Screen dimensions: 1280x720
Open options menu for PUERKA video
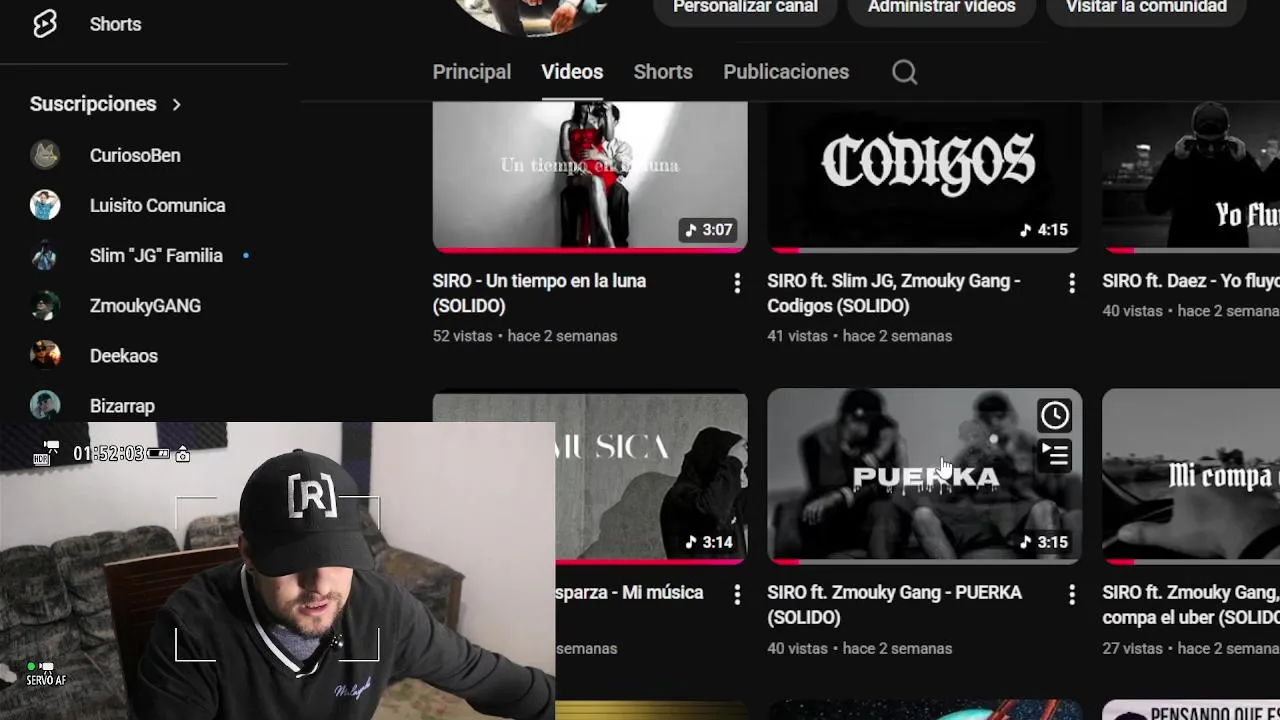click(x=1072, y=595)
